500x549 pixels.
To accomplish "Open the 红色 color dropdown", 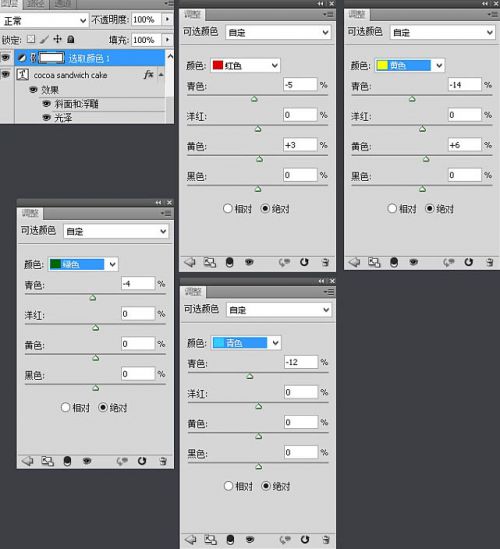I will (245, 65).
